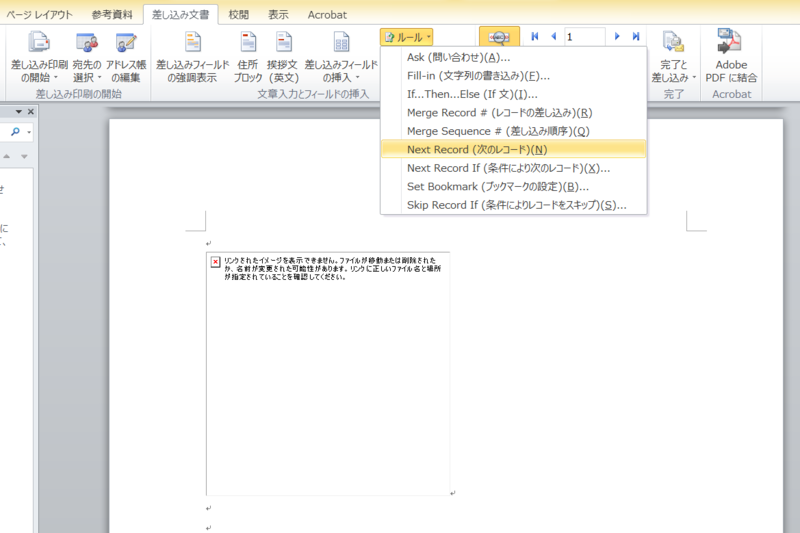Switch to the Acrobat tab
The height and width of the screenshot is (533, 800).
coord(327,15)
